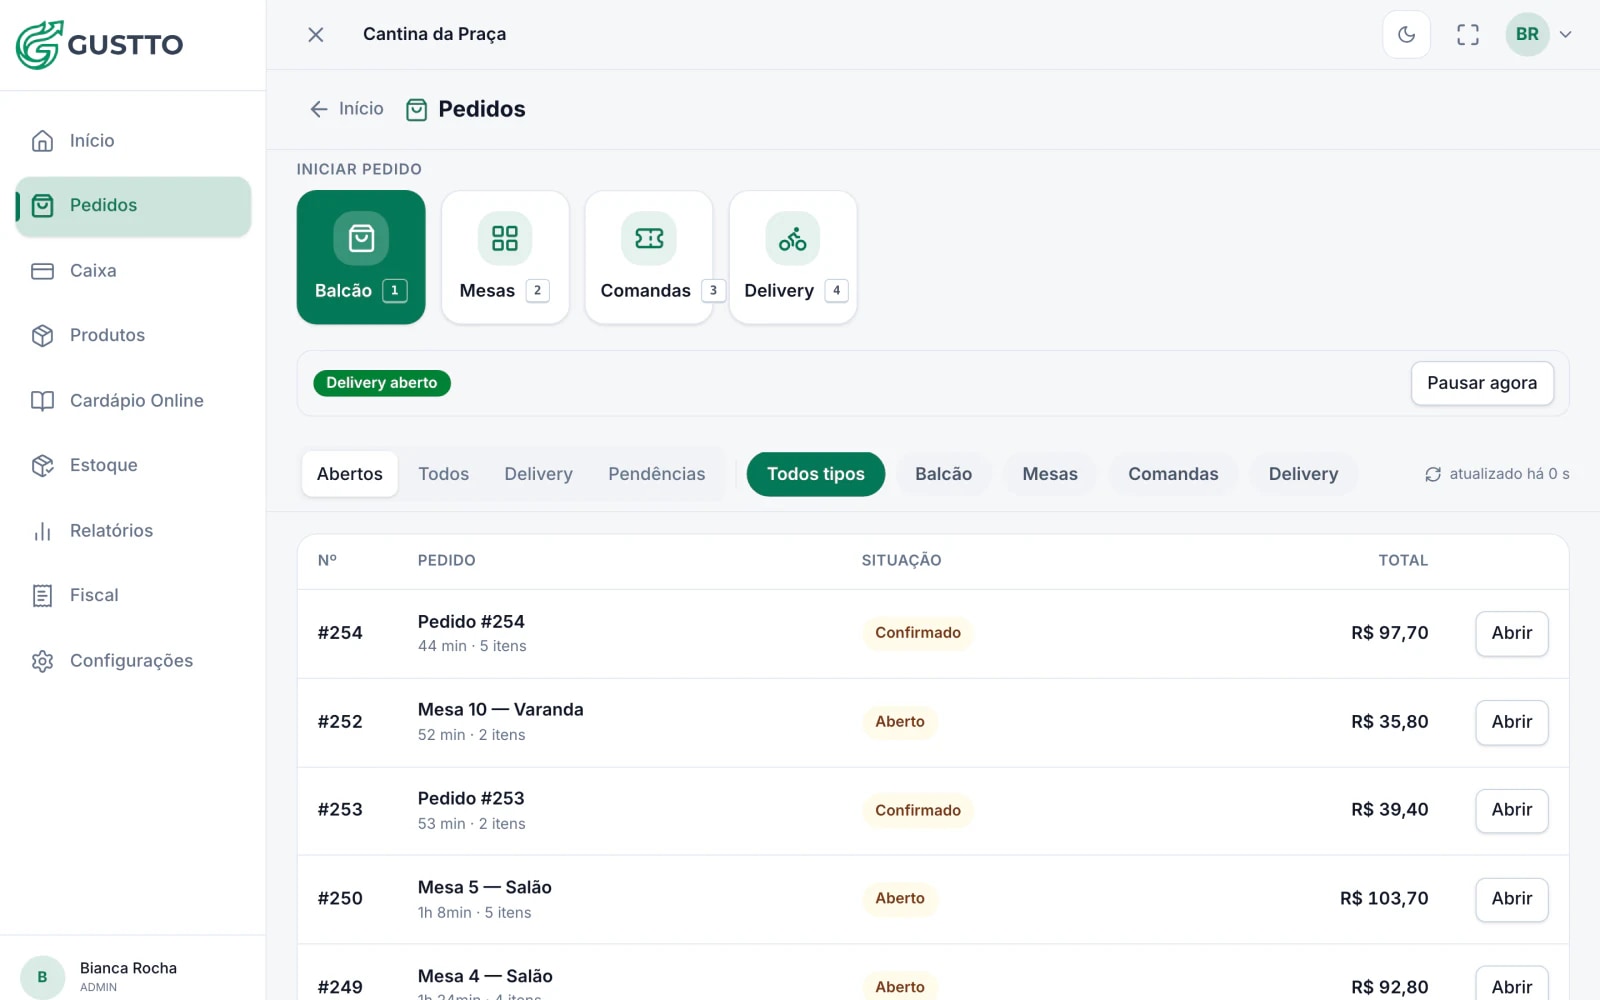Open the BR user avatar

pyautogui.click(x=1527, y=34)
